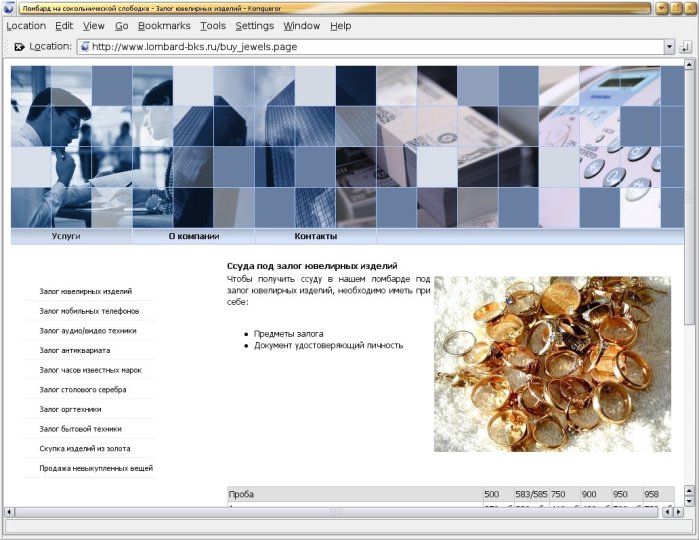This screenshot has height=540, width=699.
Task: Click the site favicon in the address field
Action: [85, 46]
